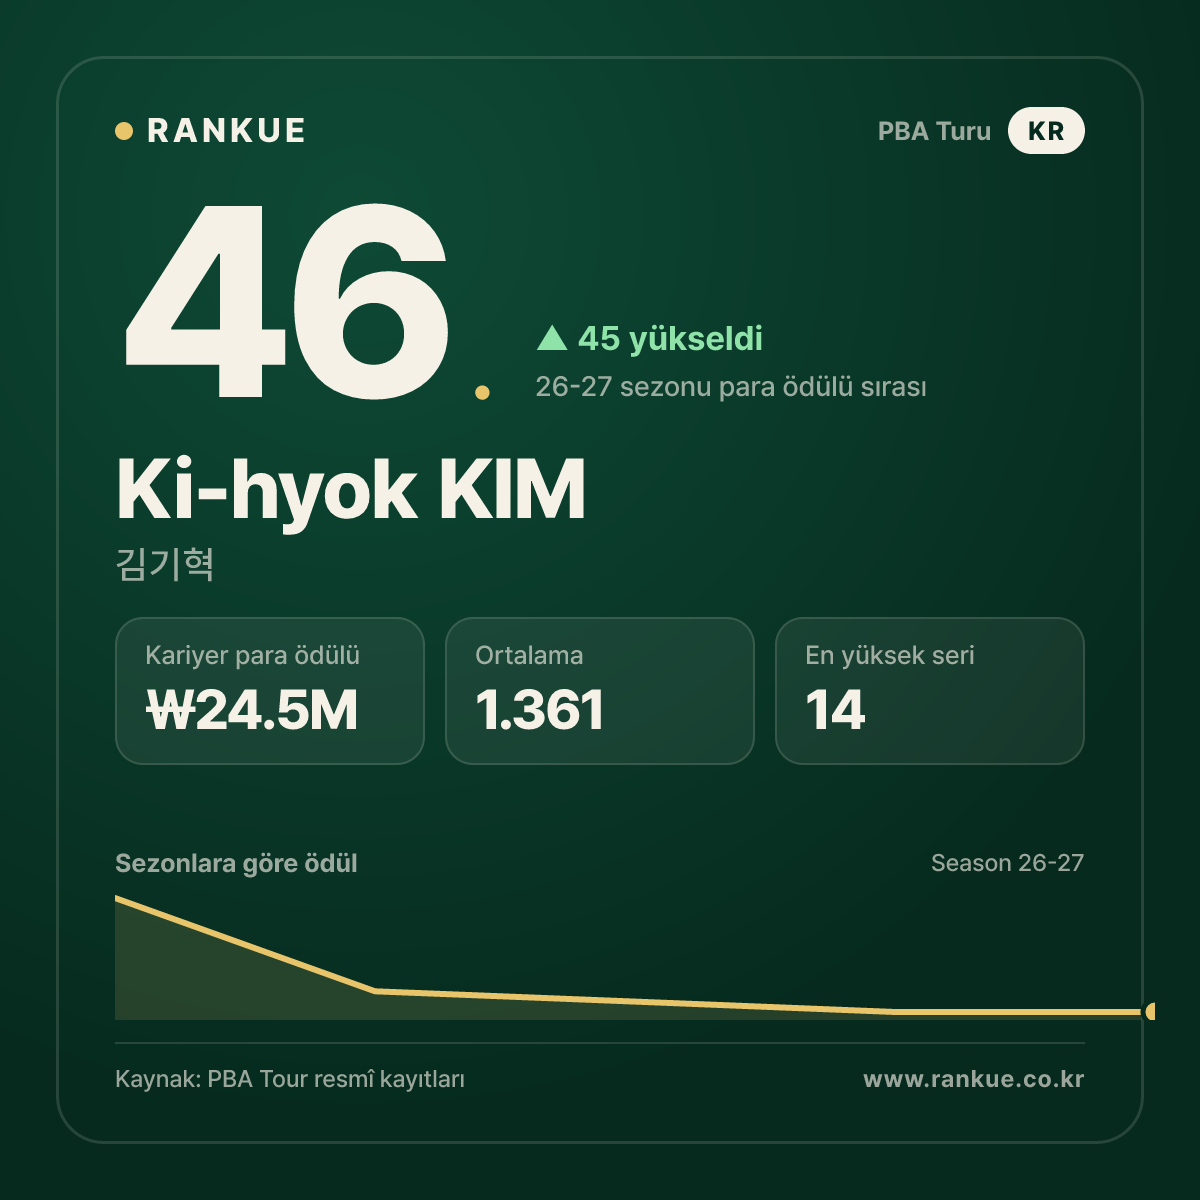Click the 'Season 26-27' label

coord(1007,863)
